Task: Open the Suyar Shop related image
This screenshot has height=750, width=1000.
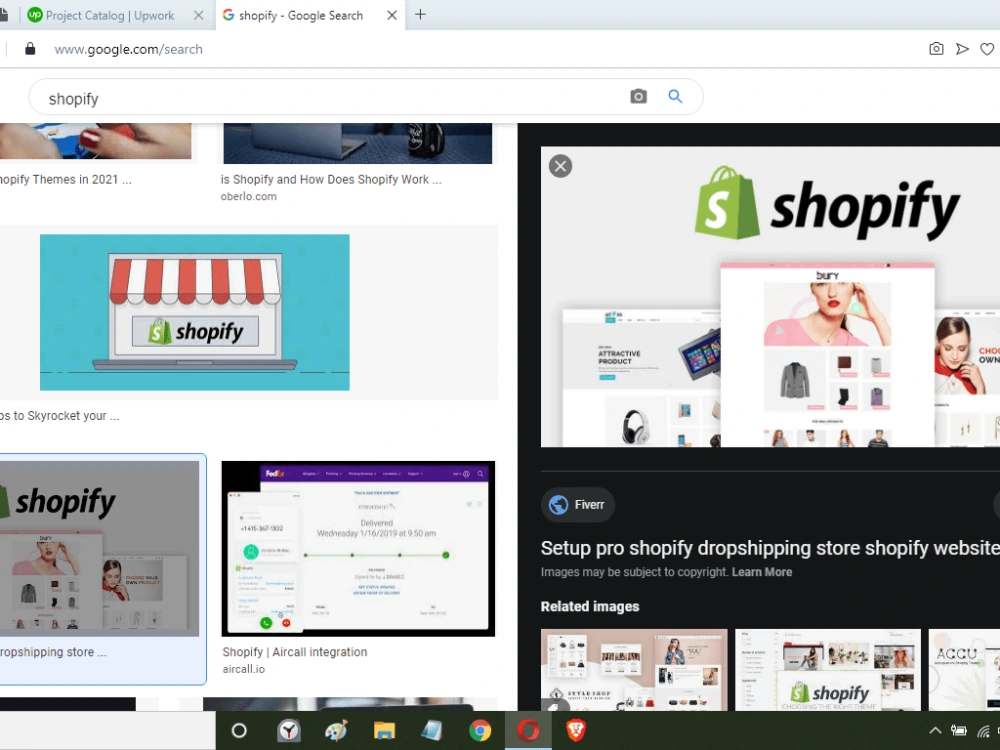Action: [634, 670]
